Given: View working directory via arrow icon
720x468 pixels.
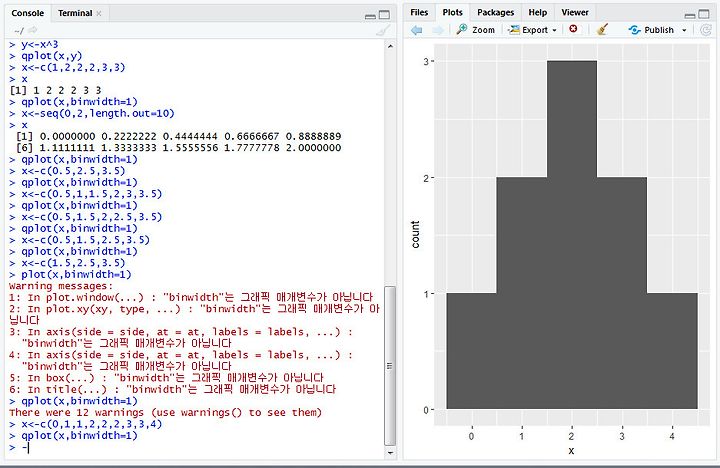Looking at the screenshot, I should coord(32,31).
